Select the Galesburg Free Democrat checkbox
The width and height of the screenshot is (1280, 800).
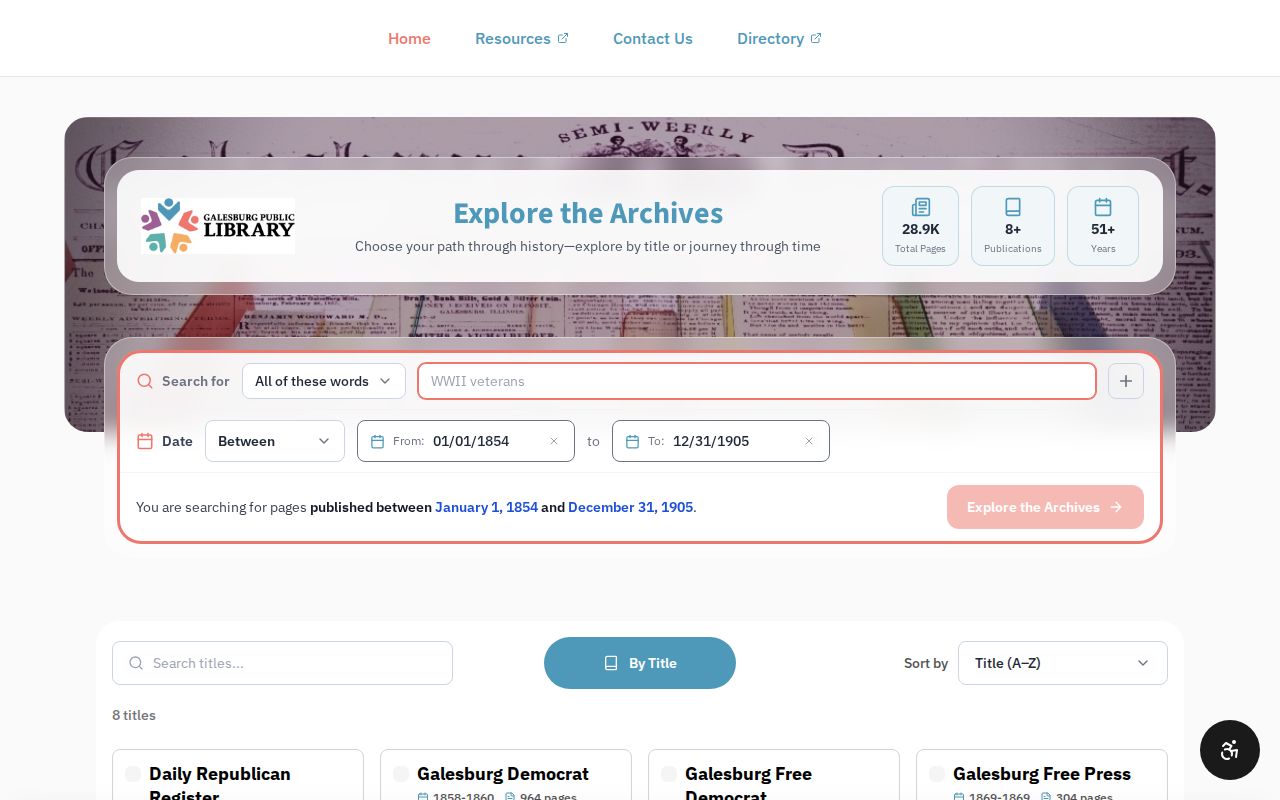[x=669, y=774]
